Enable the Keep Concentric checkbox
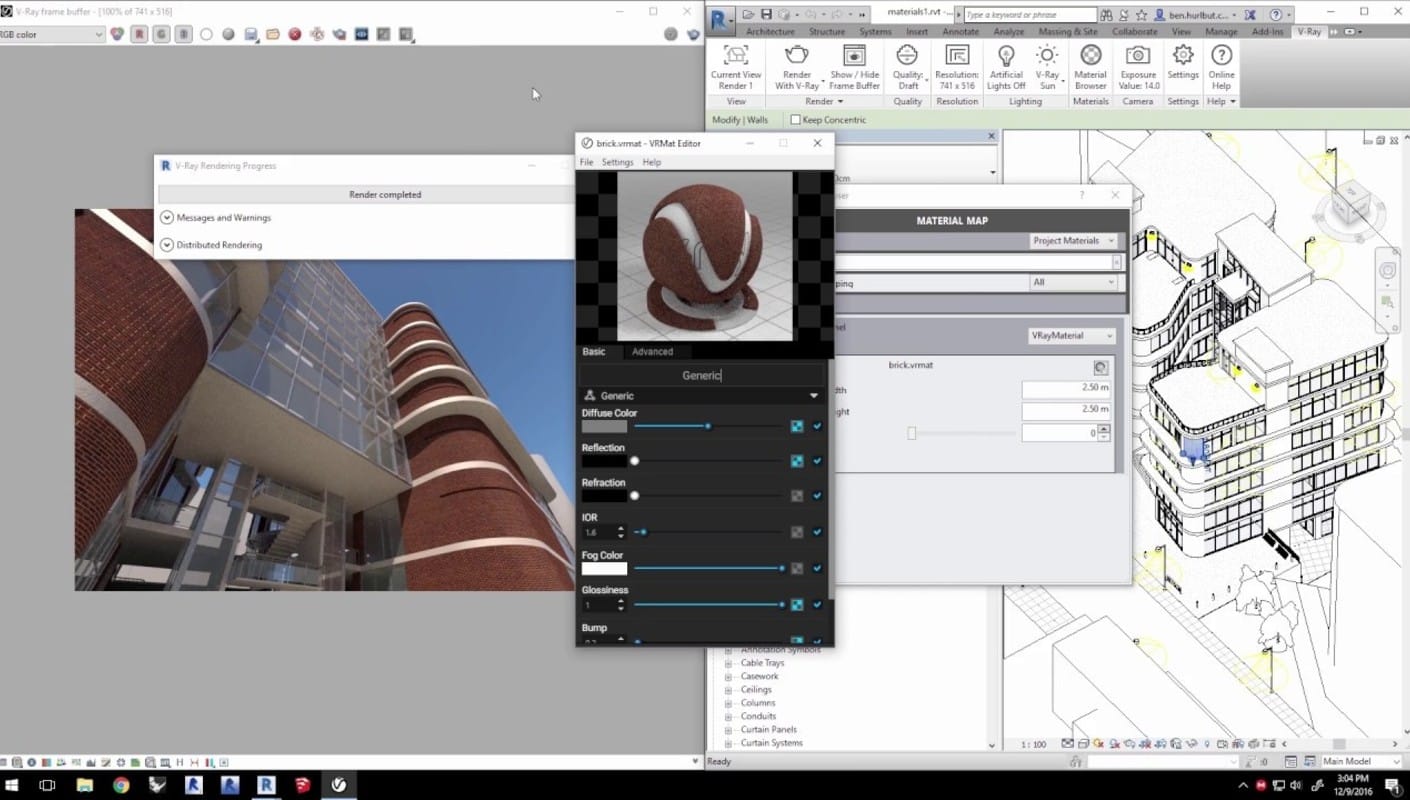1410x800 pixels. (795, 120)
